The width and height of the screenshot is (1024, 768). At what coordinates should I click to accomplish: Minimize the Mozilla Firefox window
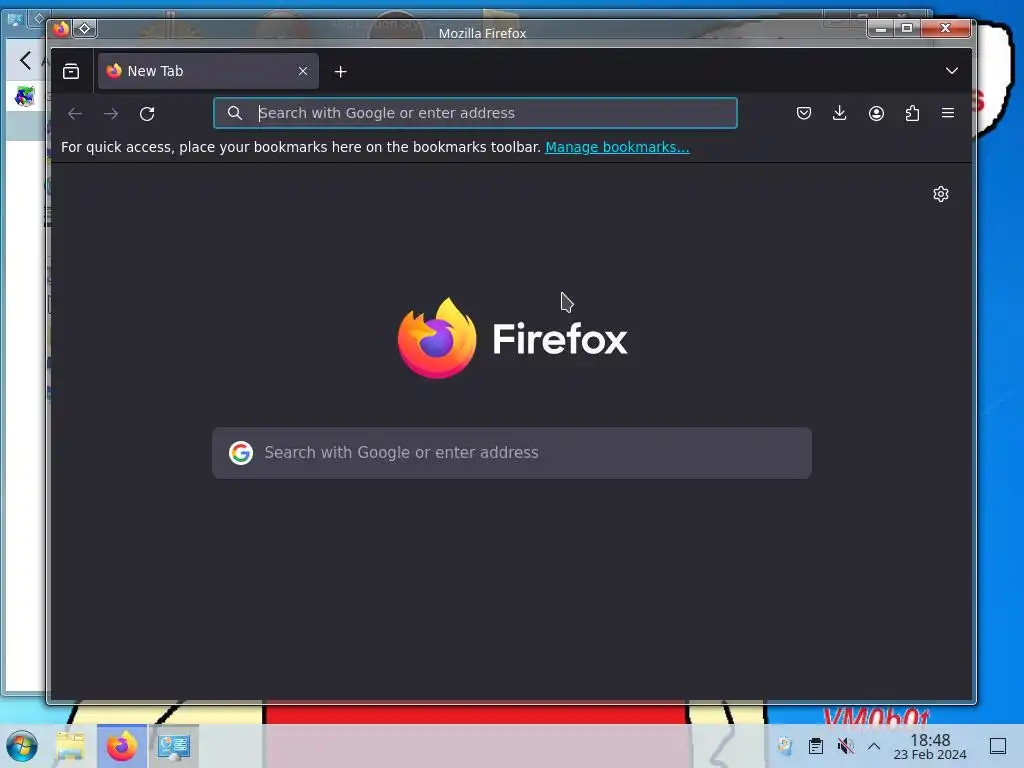(x=880, y=28)
